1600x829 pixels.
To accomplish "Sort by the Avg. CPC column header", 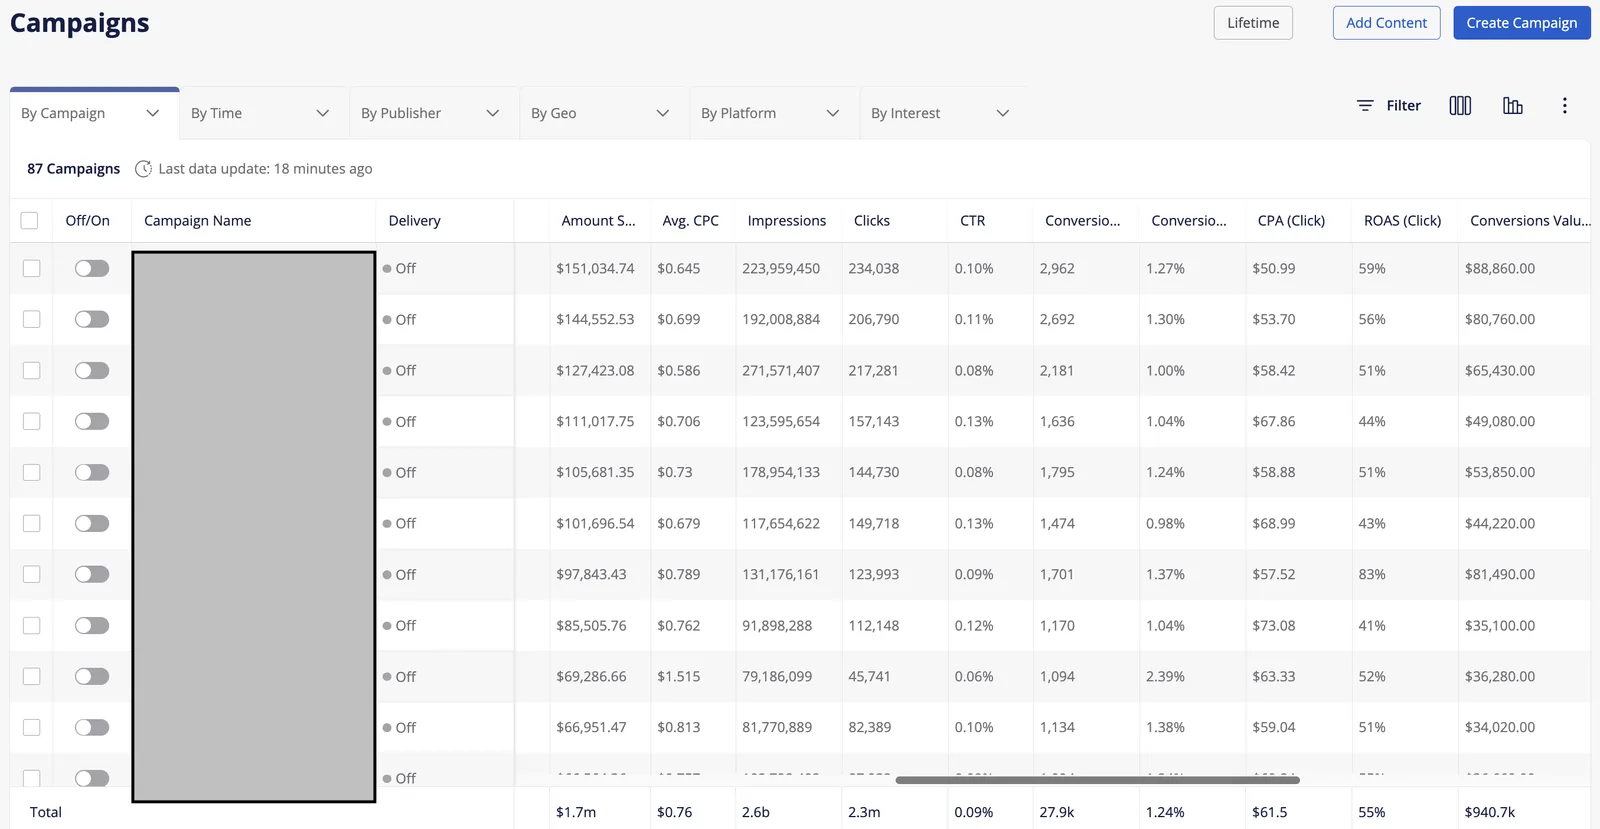I will click(690, 221).
